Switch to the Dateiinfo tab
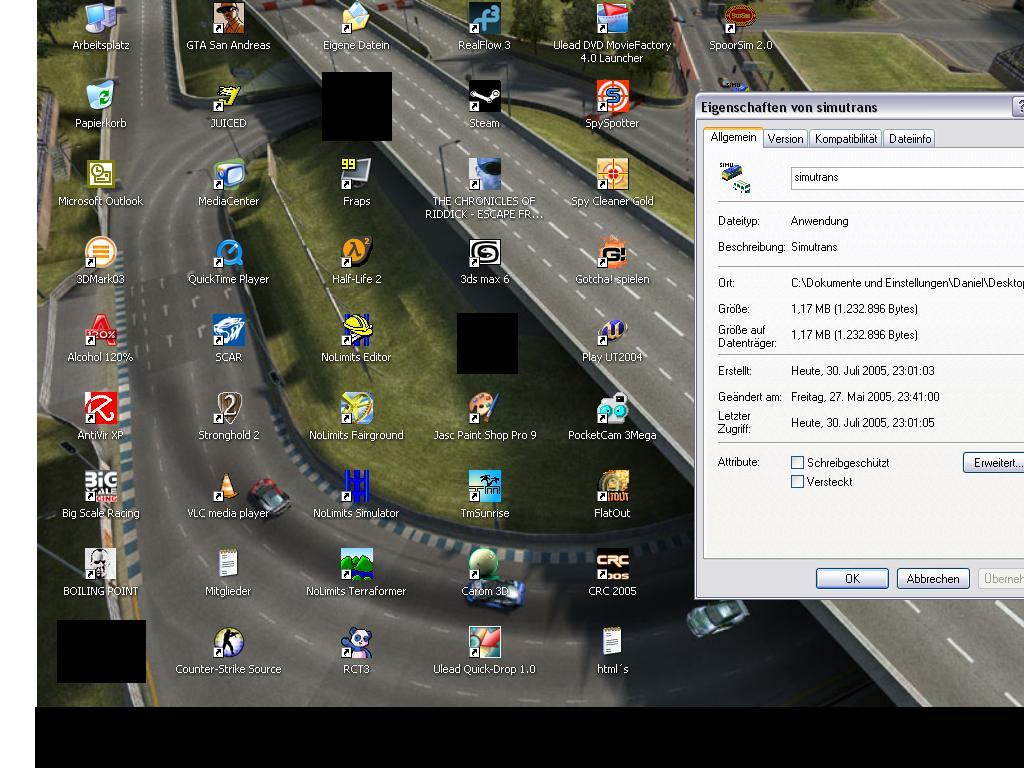 coord(910,139)
